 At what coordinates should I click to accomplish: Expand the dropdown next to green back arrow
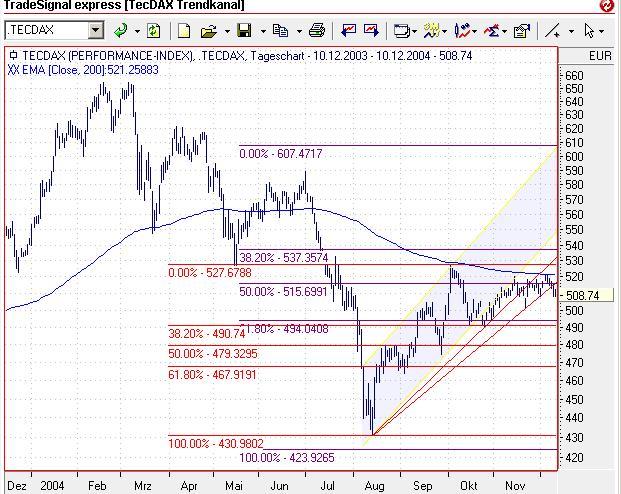click(x=137, y=31)
